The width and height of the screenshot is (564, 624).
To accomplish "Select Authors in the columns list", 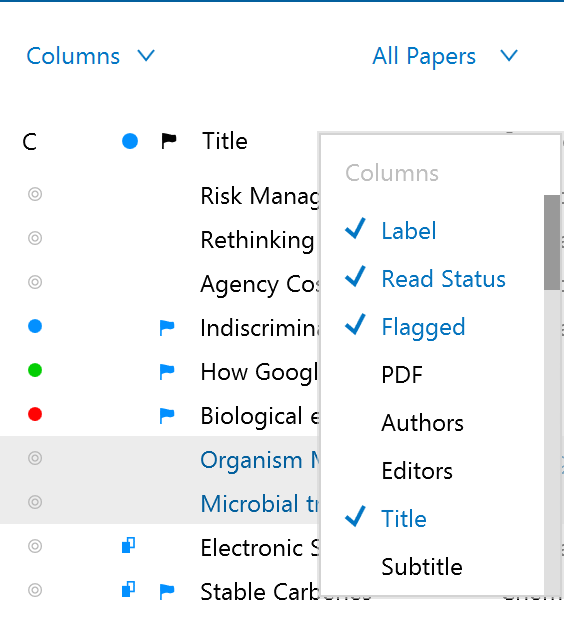I will 422,423.
